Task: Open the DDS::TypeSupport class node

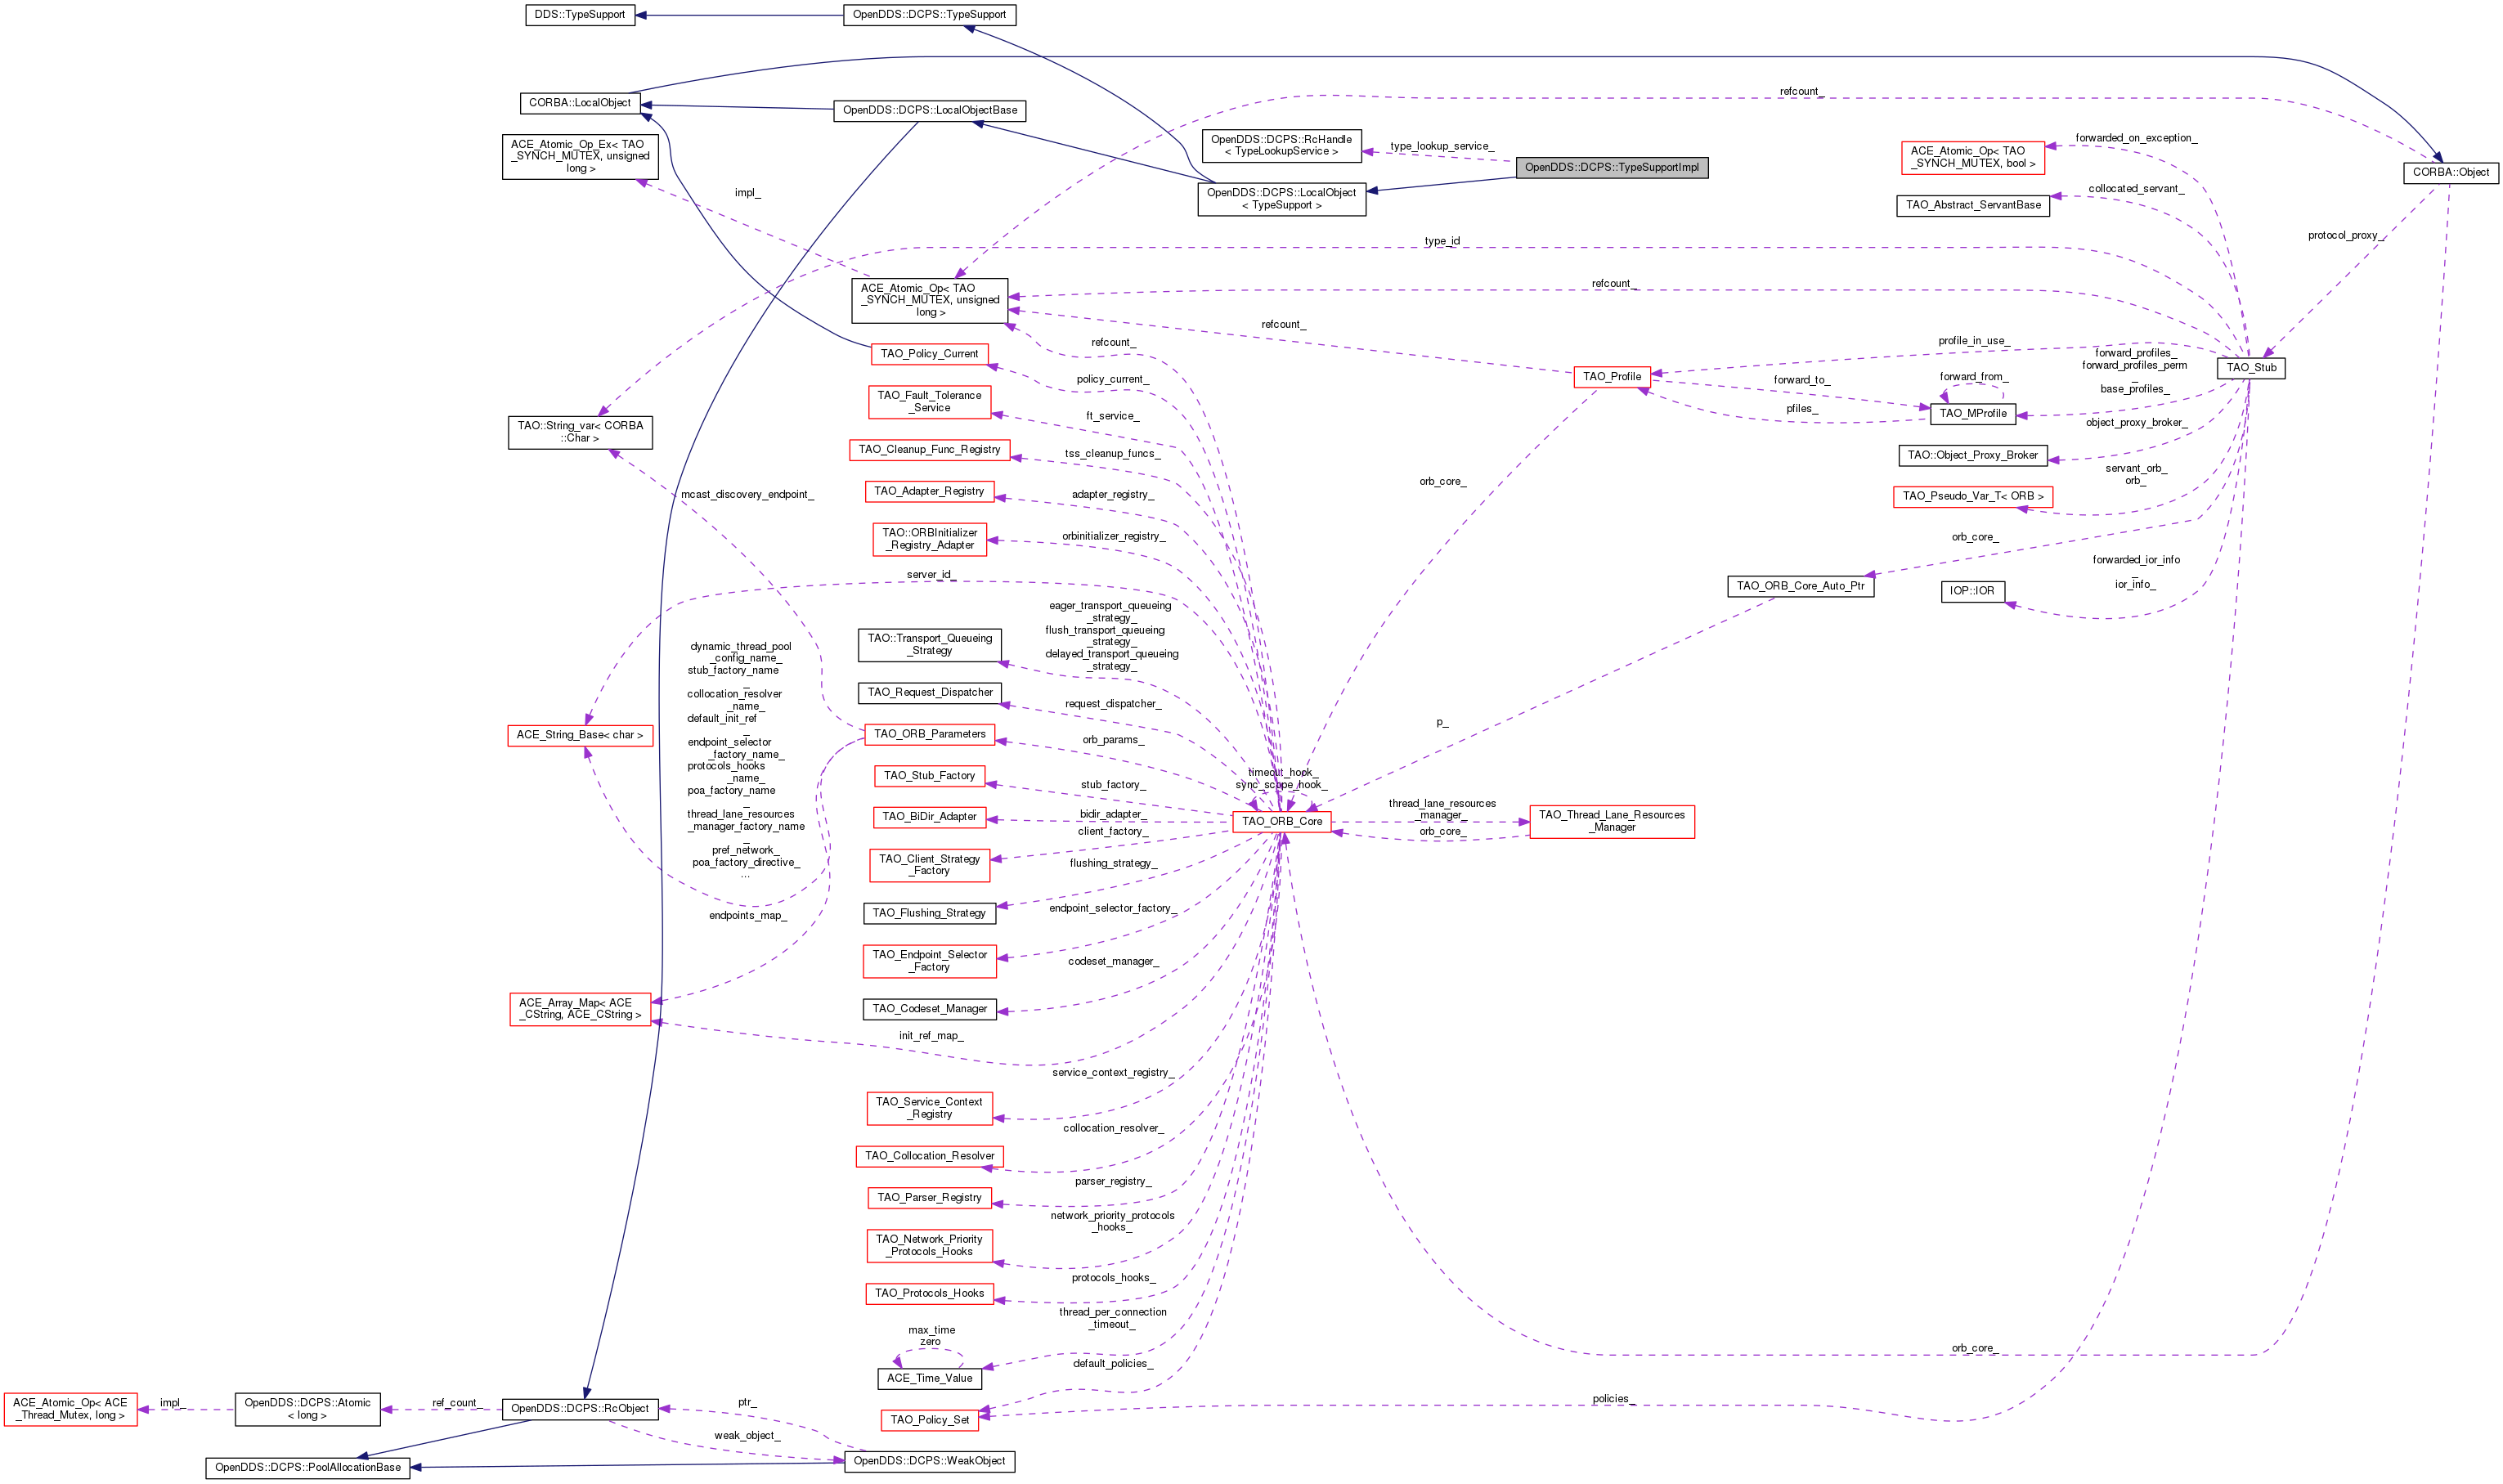Action: [x=580, y=15]
